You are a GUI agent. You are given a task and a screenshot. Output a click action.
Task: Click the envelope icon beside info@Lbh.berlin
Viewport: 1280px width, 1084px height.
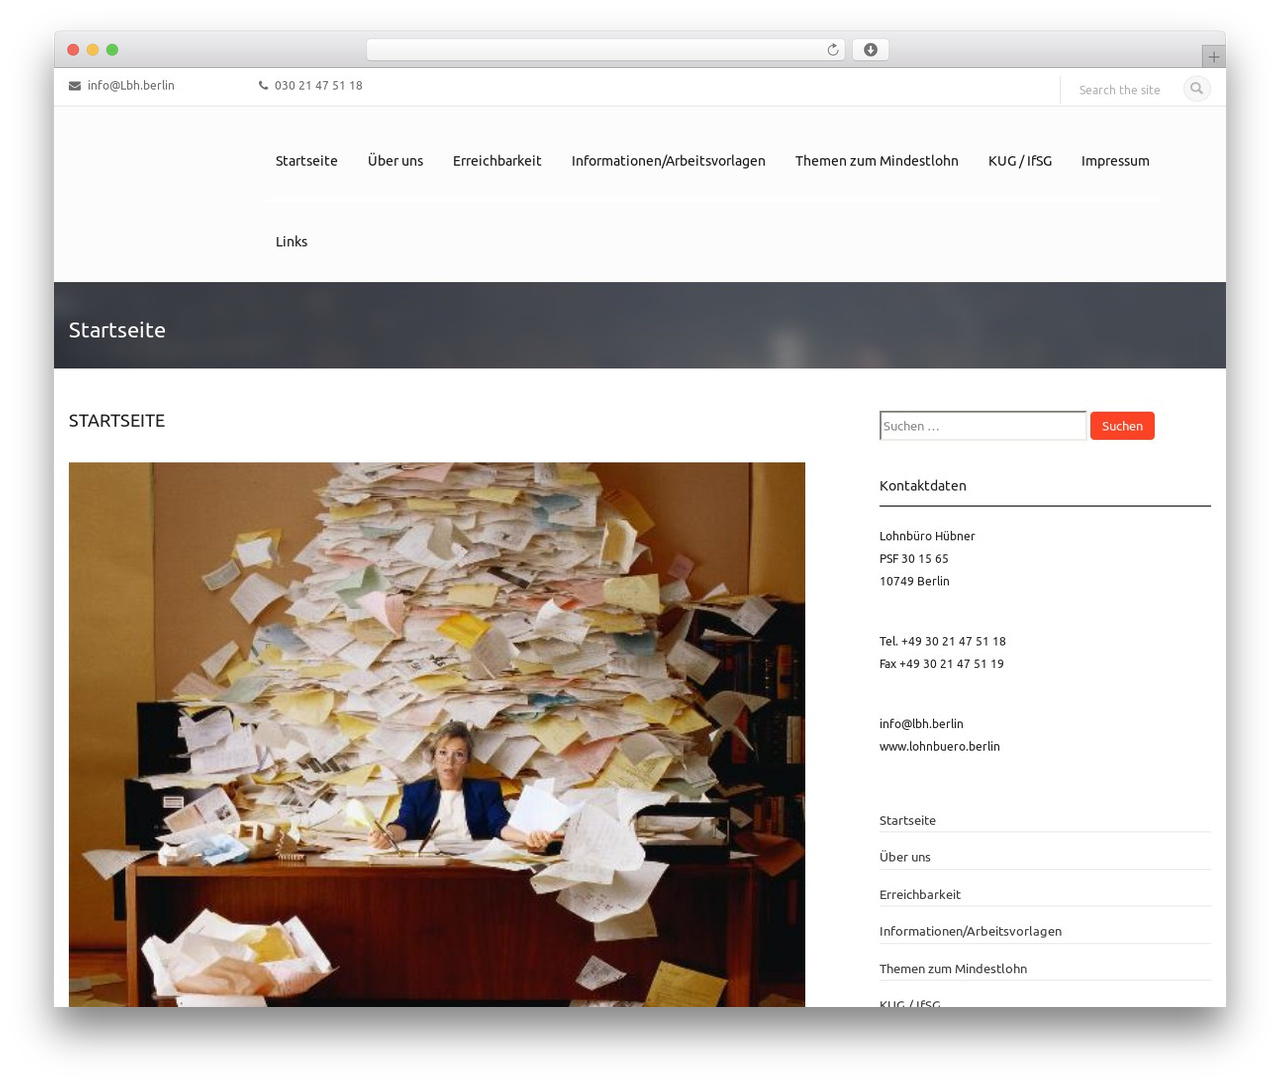pyautogui.click(x=75, y=86)
